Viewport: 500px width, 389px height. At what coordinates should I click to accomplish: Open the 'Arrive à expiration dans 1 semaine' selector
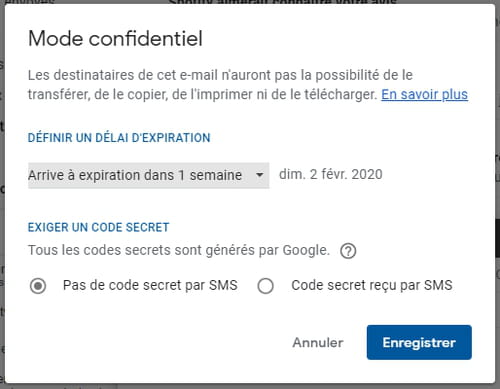149,175
